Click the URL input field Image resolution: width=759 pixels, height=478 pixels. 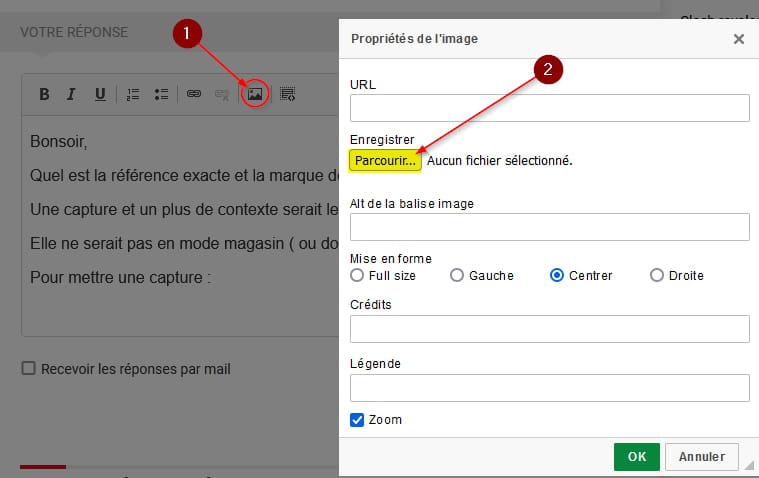tap(549, 108)
